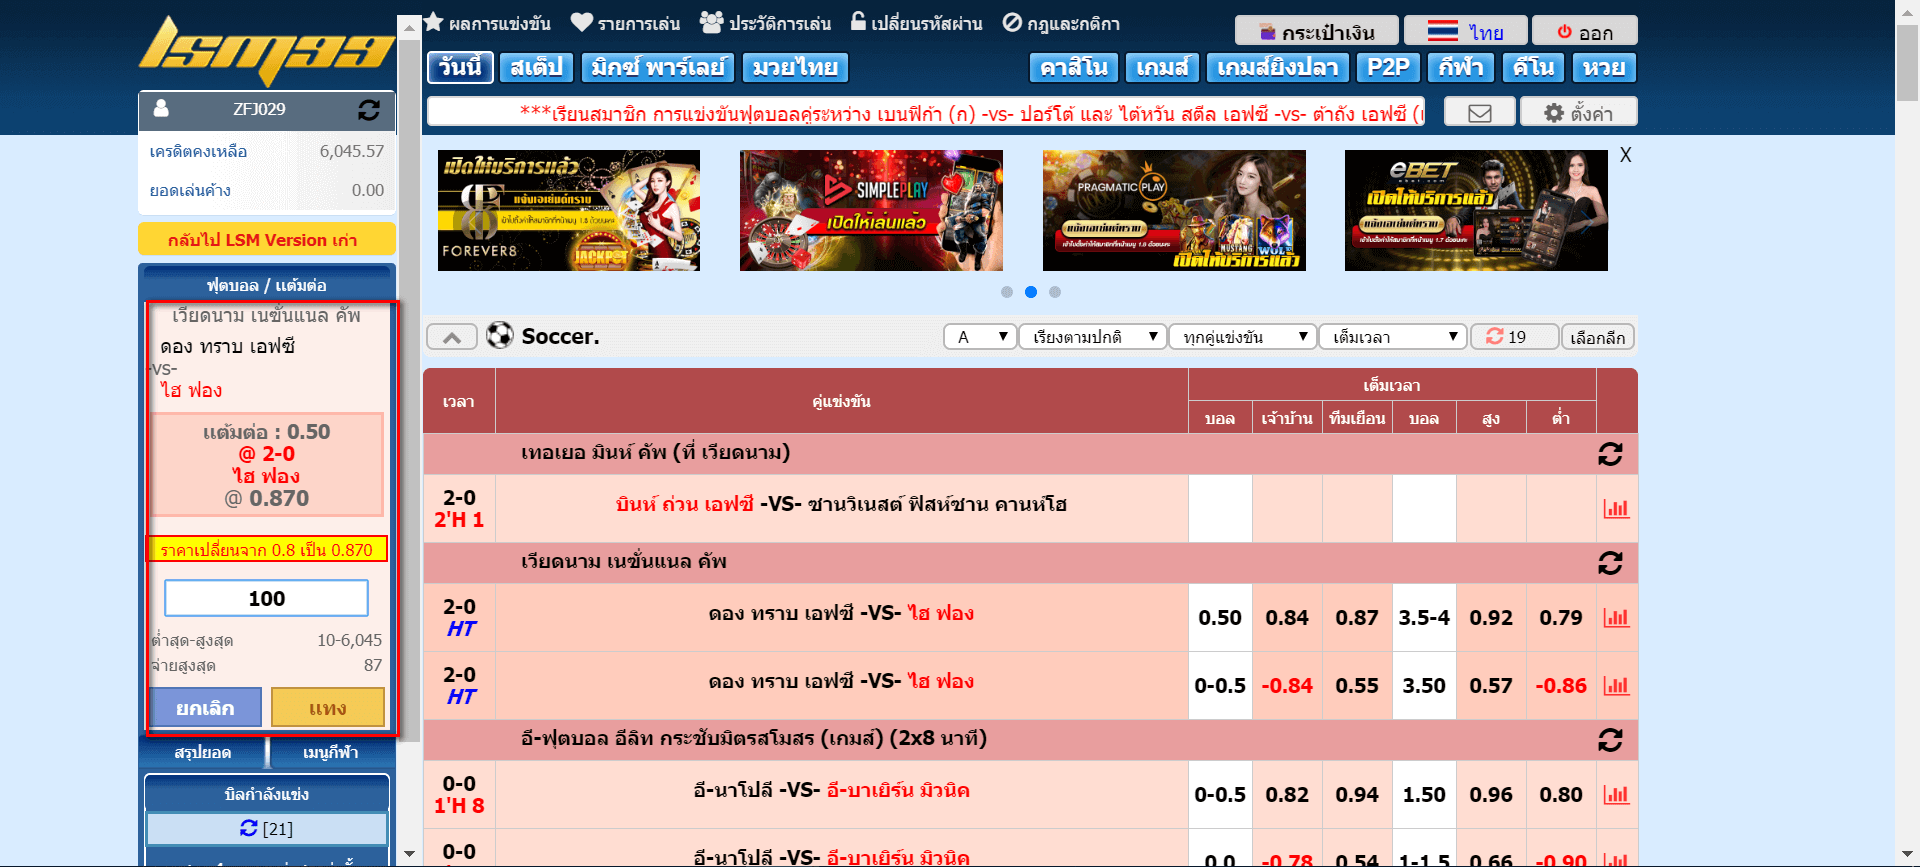Open stats chart for Dong Thap 0.50 handicap row

(1615, 618)
